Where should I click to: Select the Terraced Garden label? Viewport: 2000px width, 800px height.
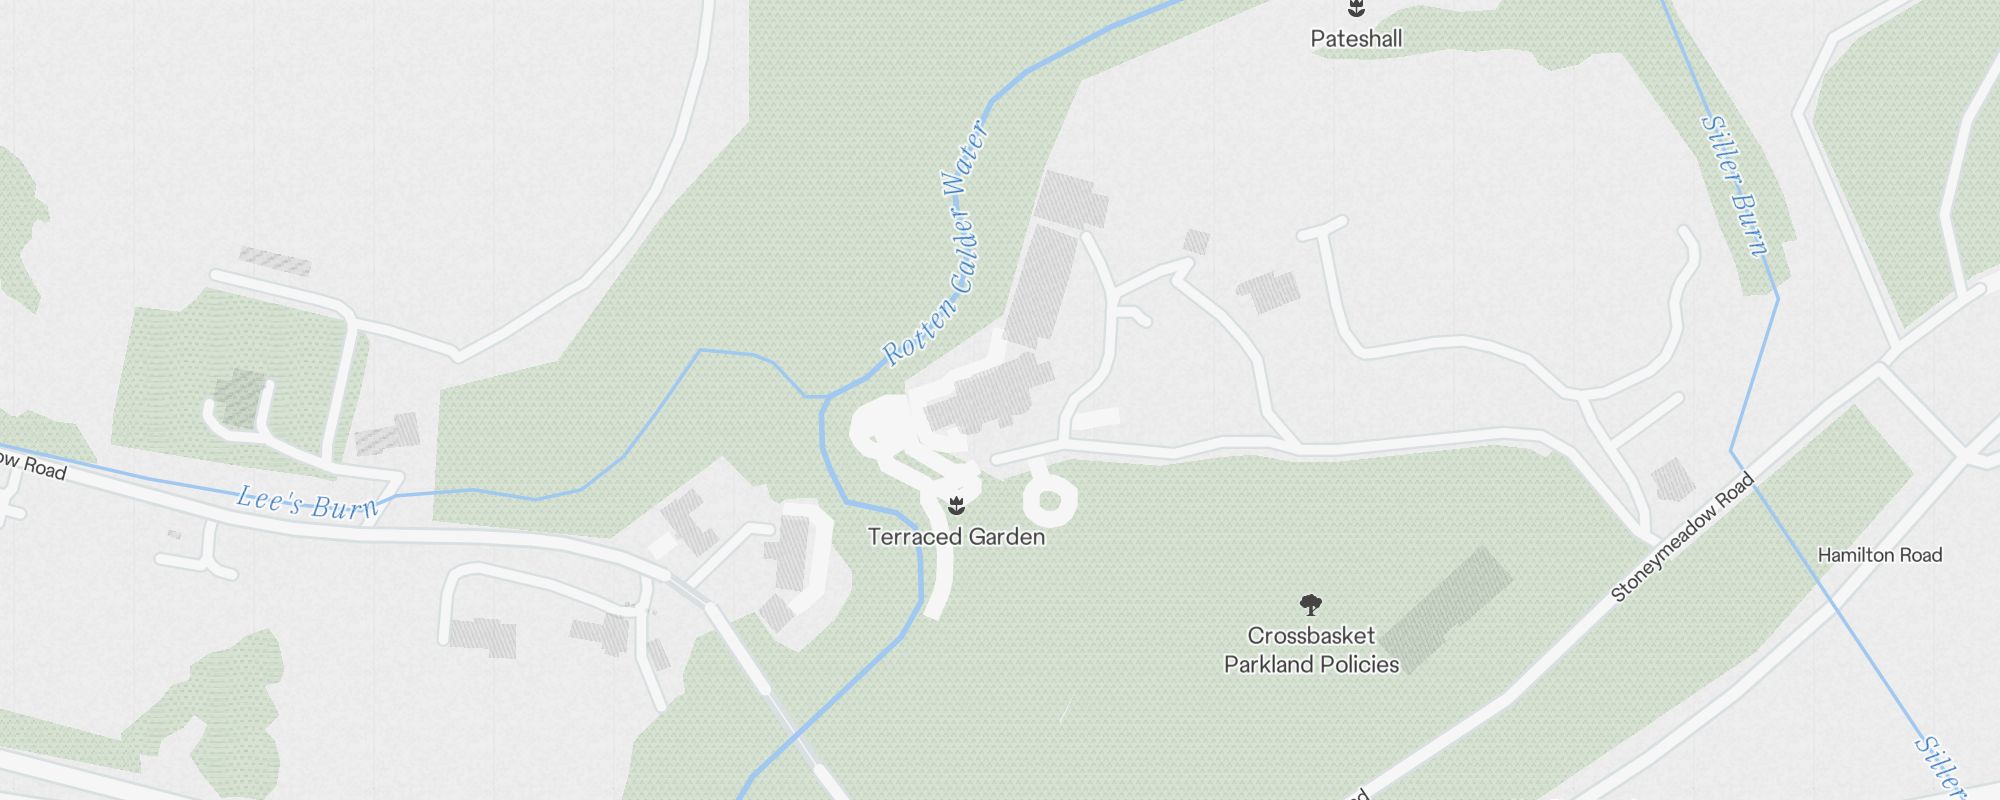click(x=956, y=537)
